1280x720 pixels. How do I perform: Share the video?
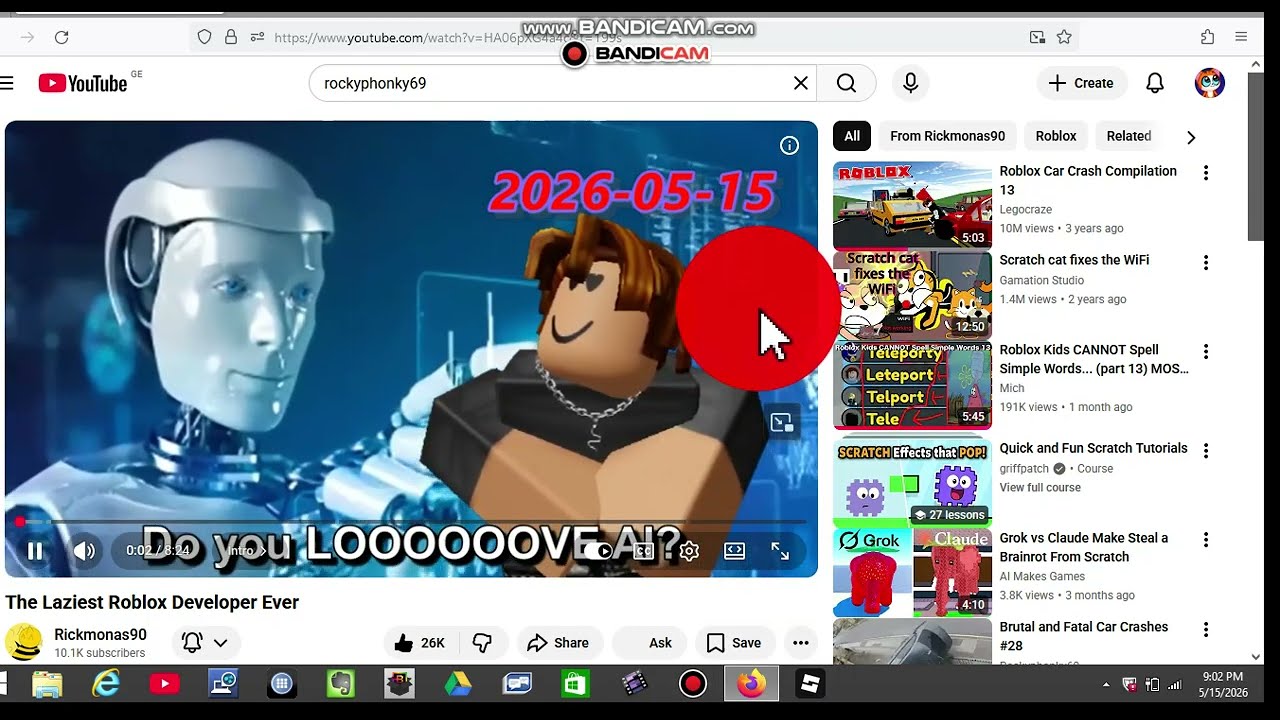click(x=558, y=643)
